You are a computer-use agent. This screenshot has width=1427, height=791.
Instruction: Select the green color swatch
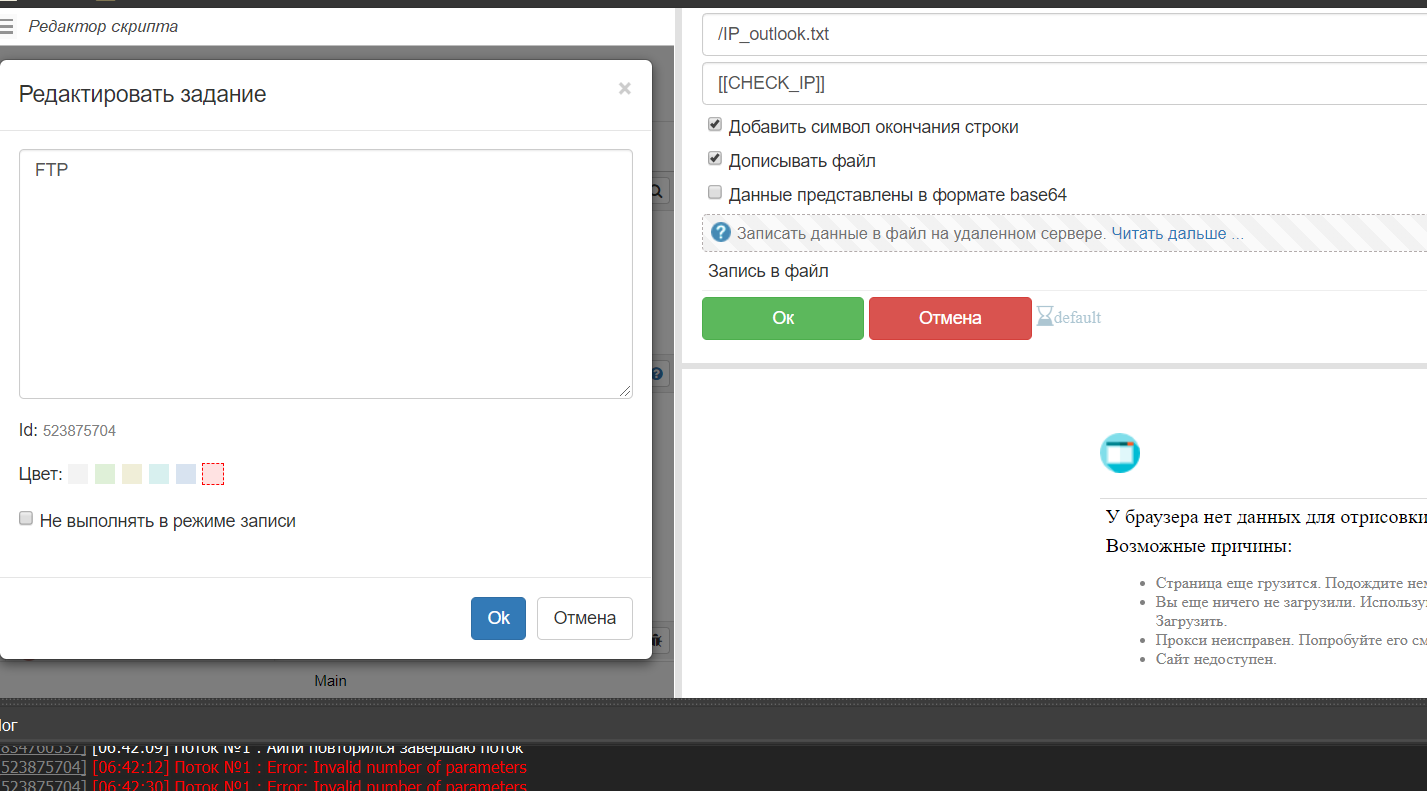(104, 473)
